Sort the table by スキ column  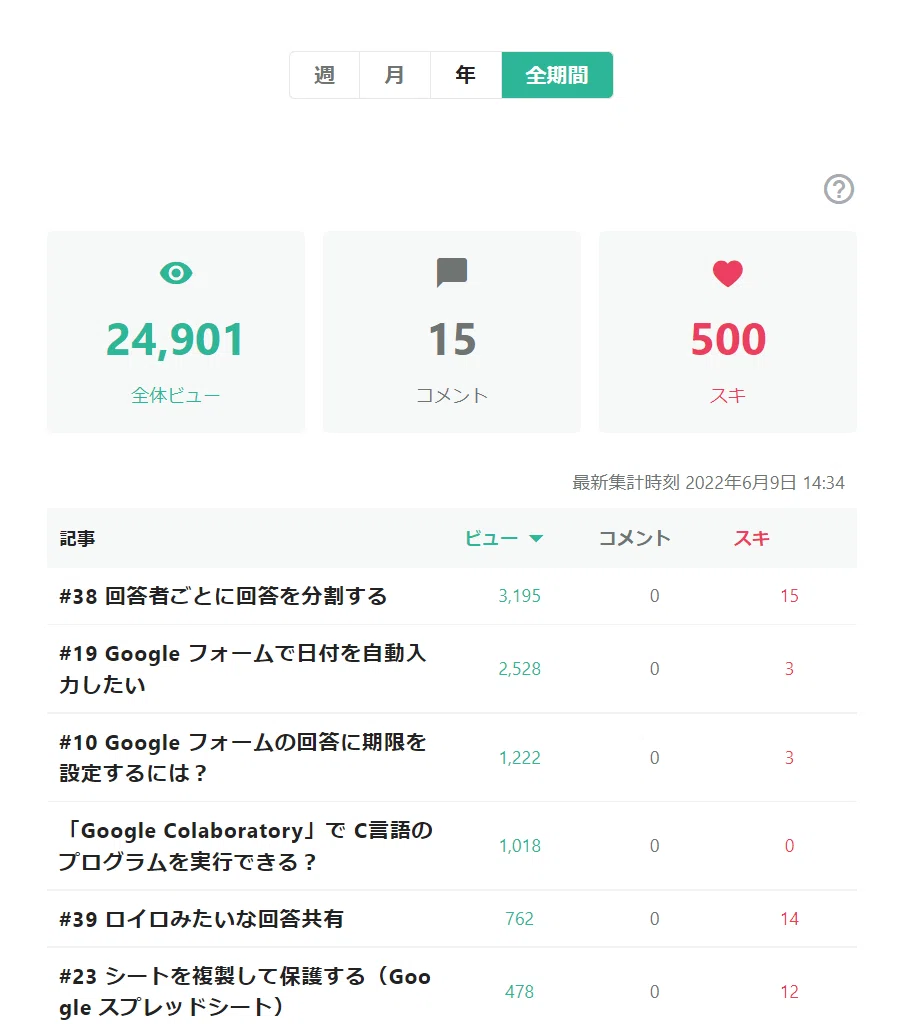752,538
